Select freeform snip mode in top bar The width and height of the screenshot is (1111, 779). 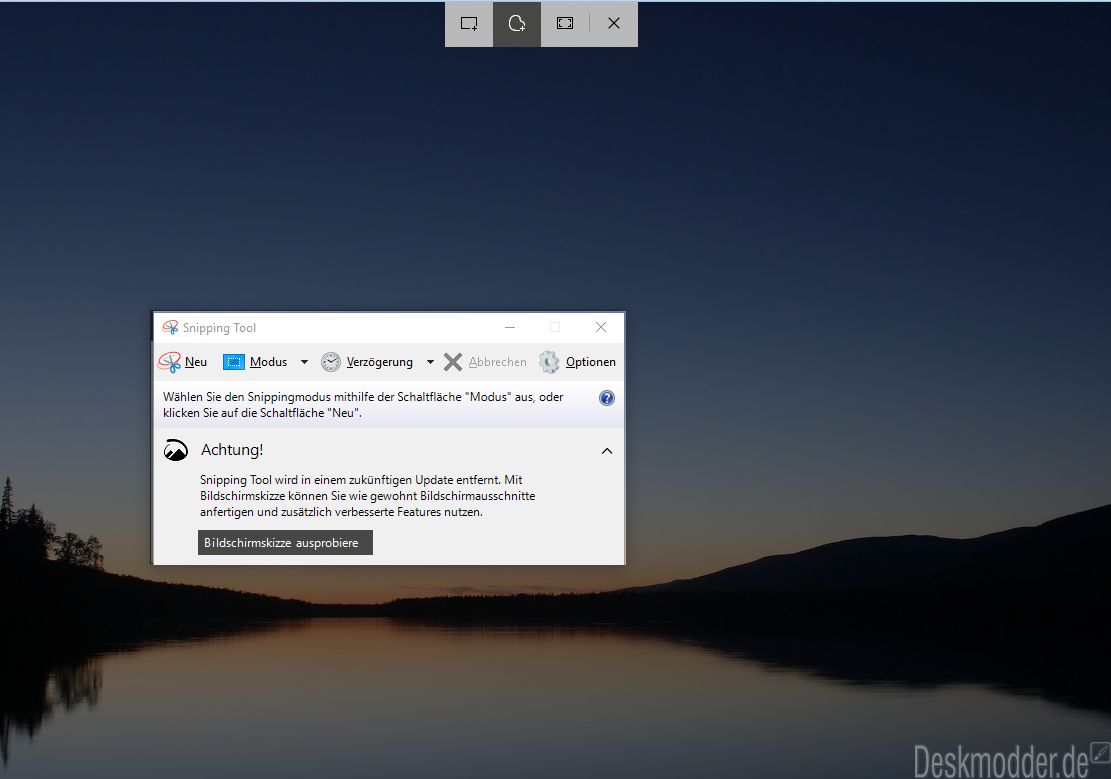pyautogui.click(x=517, y=23)
